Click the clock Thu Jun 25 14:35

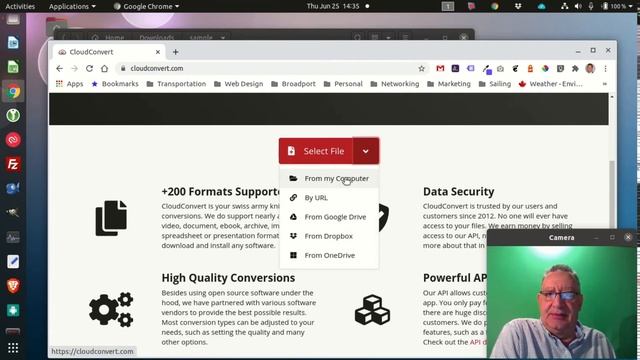333,6
